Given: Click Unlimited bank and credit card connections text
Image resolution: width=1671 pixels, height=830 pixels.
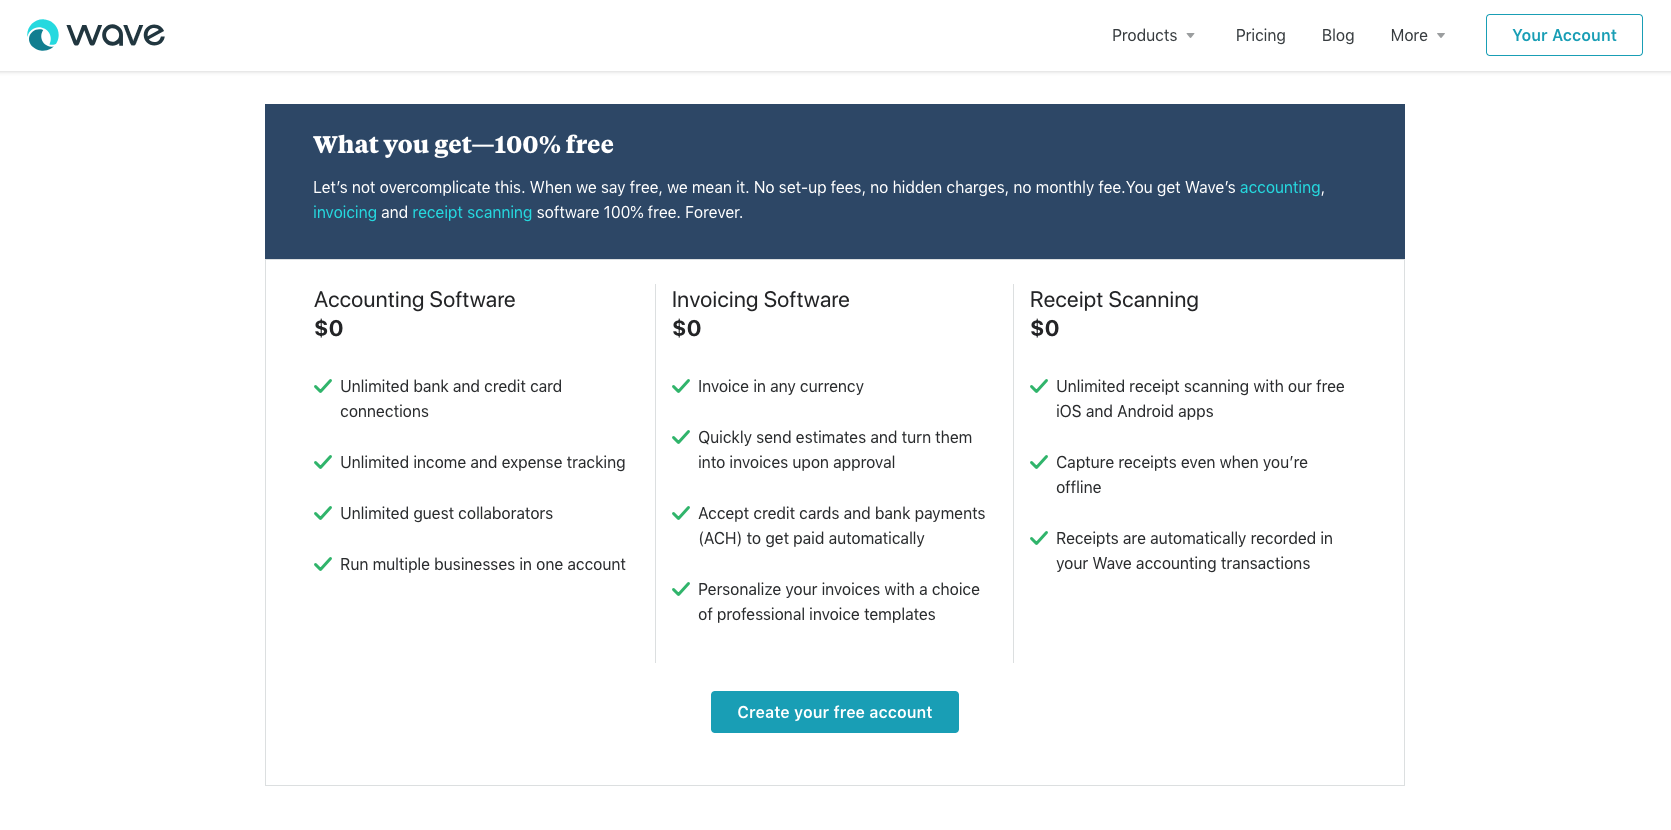Looking at the screenshot, I should pyautogui.click(x=451, y=399).
